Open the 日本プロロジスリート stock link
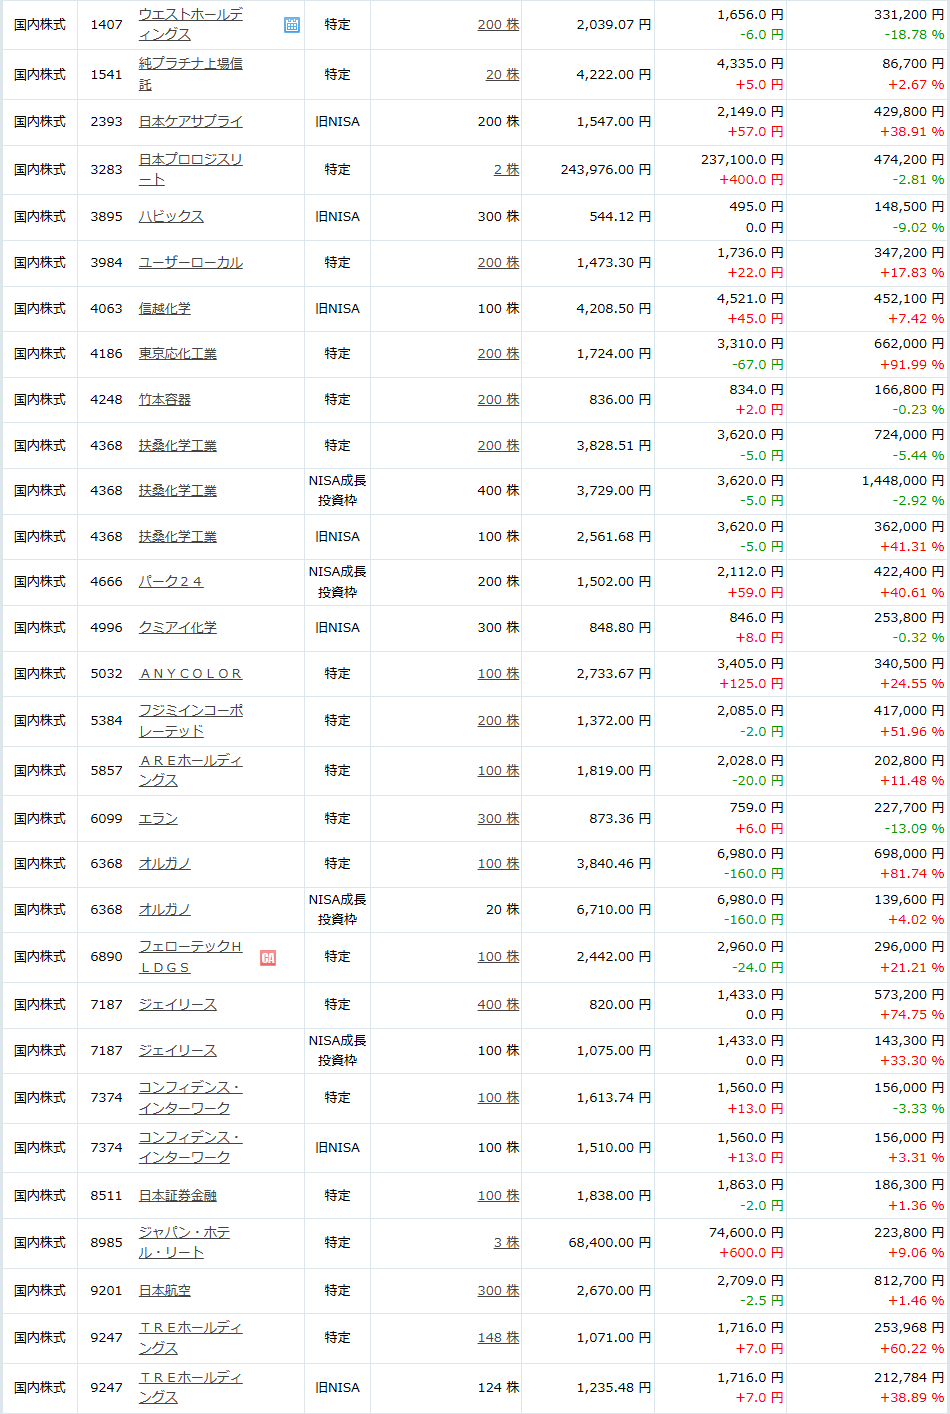950x1414 pixels. coord(190,169)
